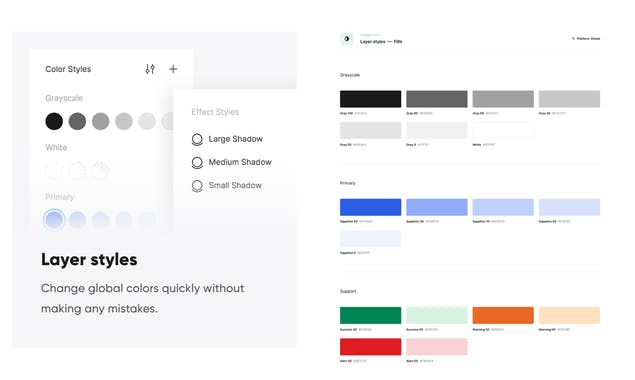Add a new color style with plus icon
The height and width of the screenshot is (380, 635).
[x=173, y=69]
